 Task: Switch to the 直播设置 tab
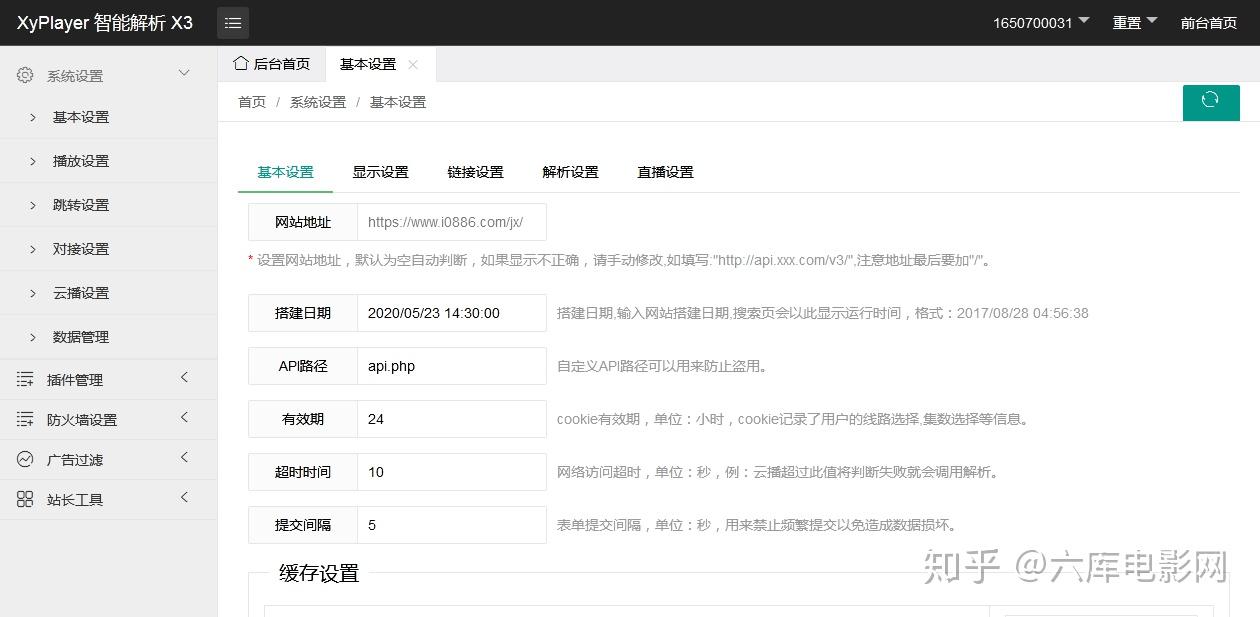click(665, 172)
